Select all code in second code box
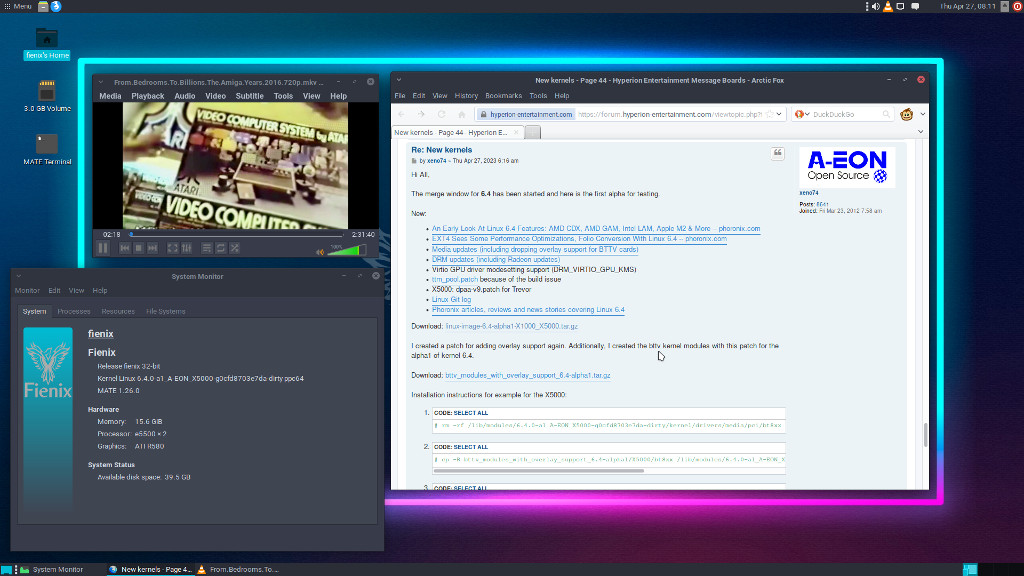1024x576 pixels. (x=470, y=447)
